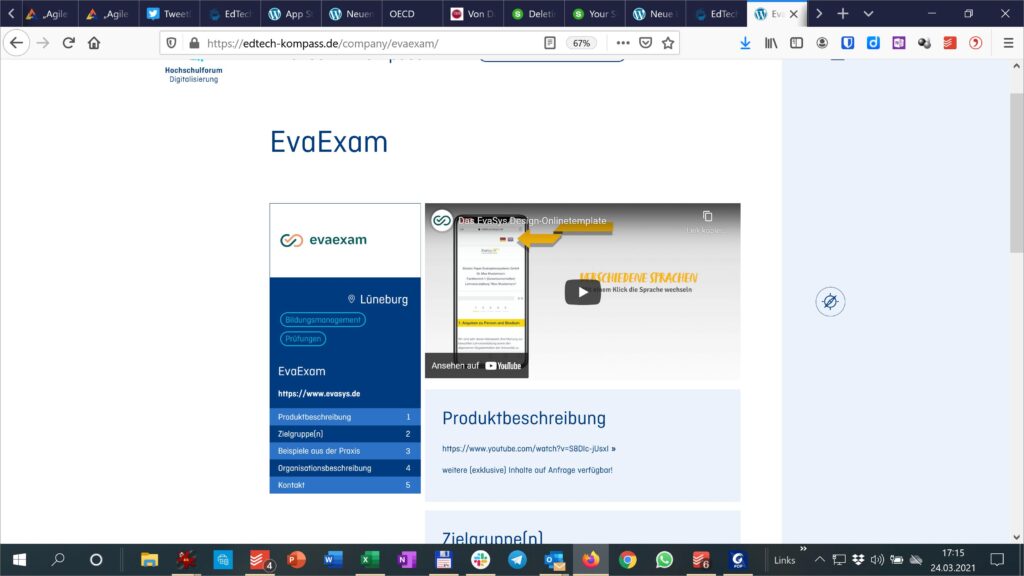Open the https://www.evasys.de link
The width and height of the screenshot is (1024, 576).
319,394
